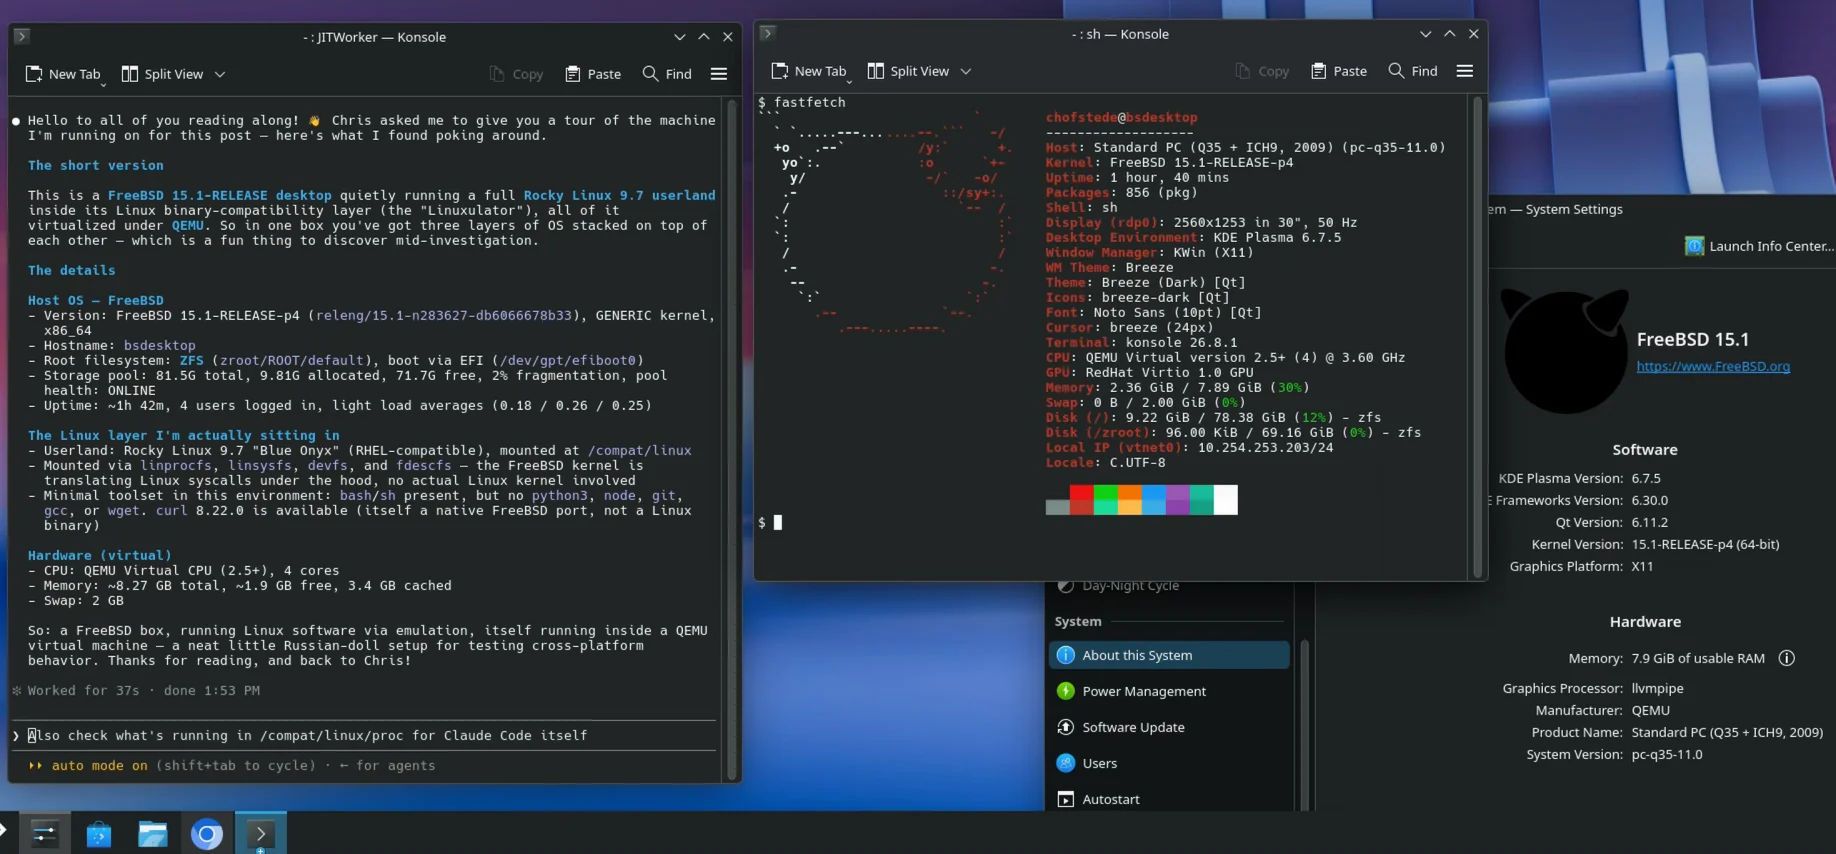
Task: Click the Konsole taskbar entry
Action: pos(261,833)
